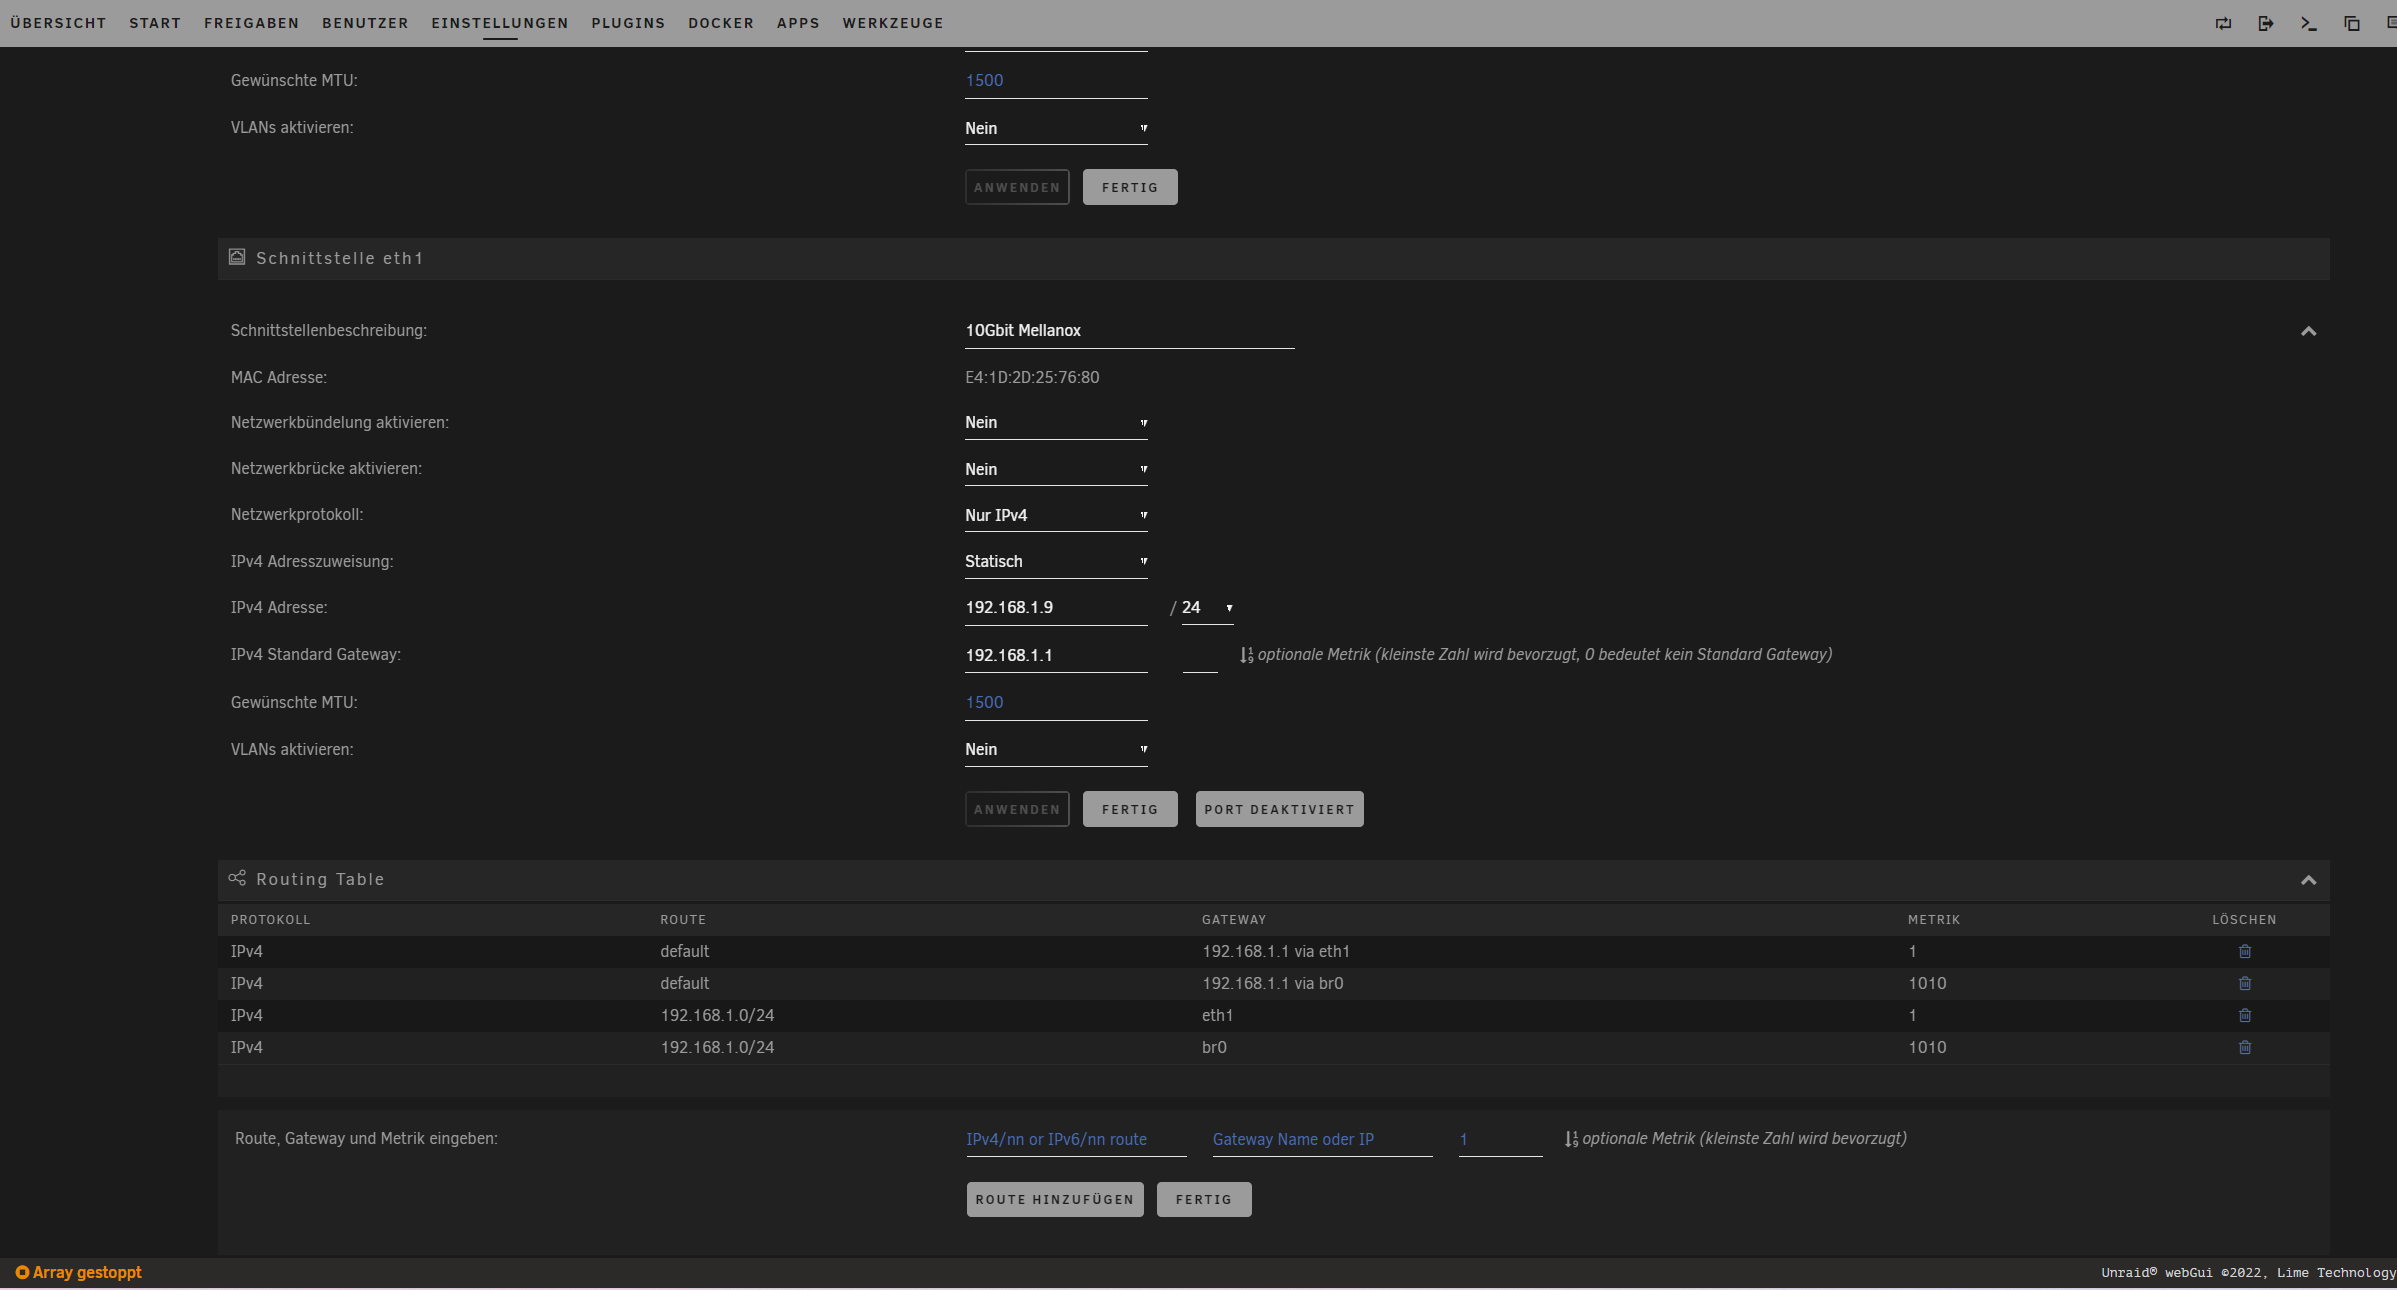Click FERTIG button in eth1 section

[x=1130, y=809]
